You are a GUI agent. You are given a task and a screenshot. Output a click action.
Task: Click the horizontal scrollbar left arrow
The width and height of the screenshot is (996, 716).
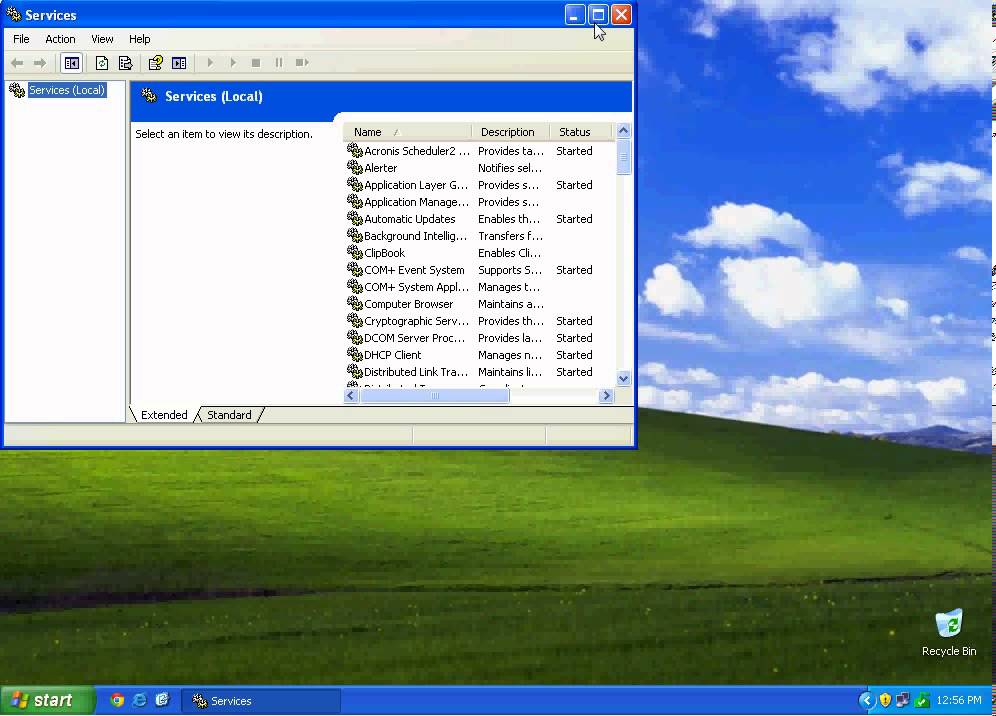351,395
